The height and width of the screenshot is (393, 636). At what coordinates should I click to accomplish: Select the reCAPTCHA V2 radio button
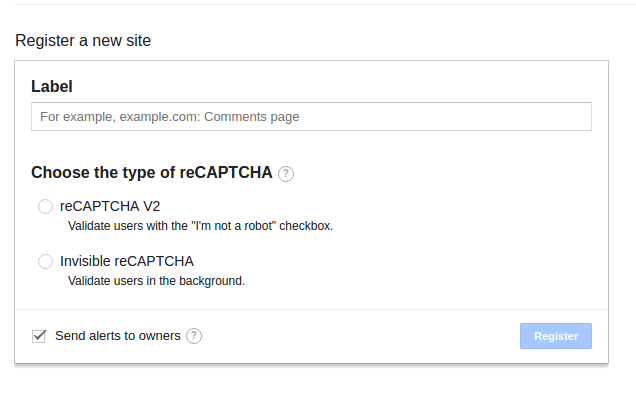(45, 206)
